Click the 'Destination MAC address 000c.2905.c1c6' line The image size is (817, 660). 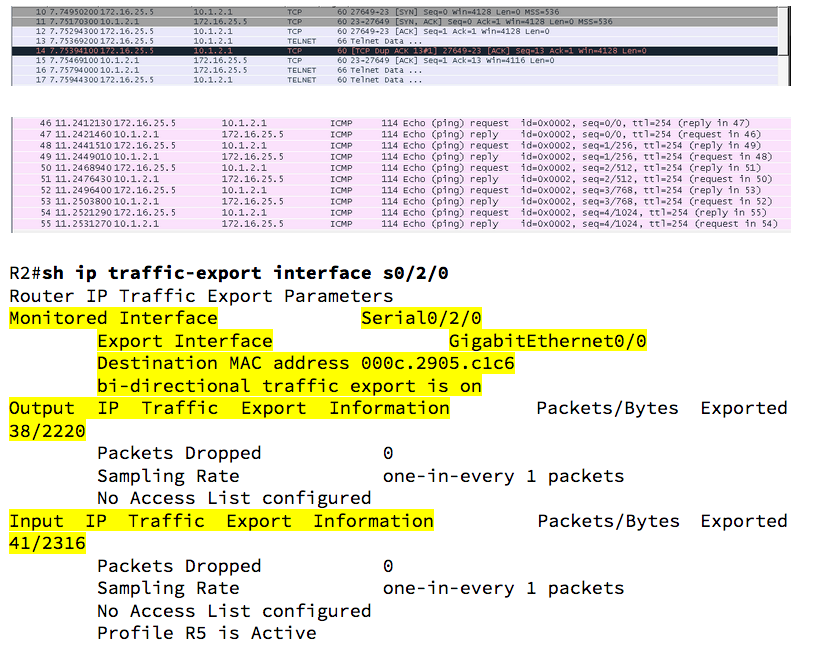(x=306, y=364)
